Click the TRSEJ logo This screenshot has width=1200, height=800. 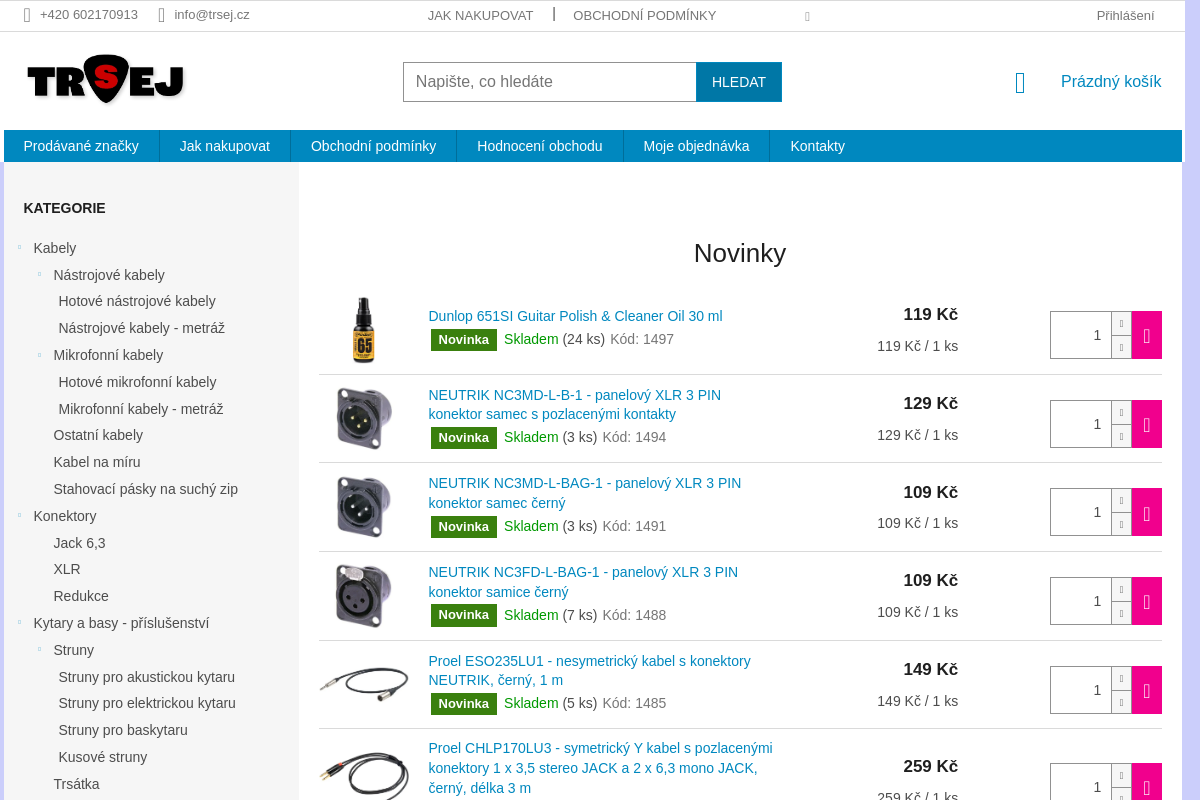click(x=105, y=80)
